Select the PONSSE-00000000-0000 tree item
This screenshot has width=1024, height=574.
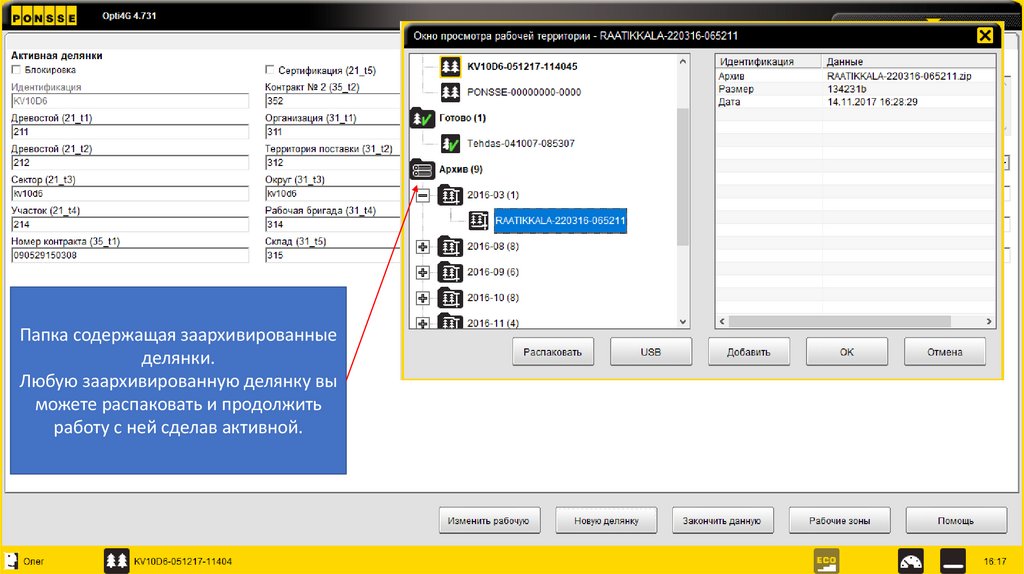pyautogui.click(x=524, y=92)
